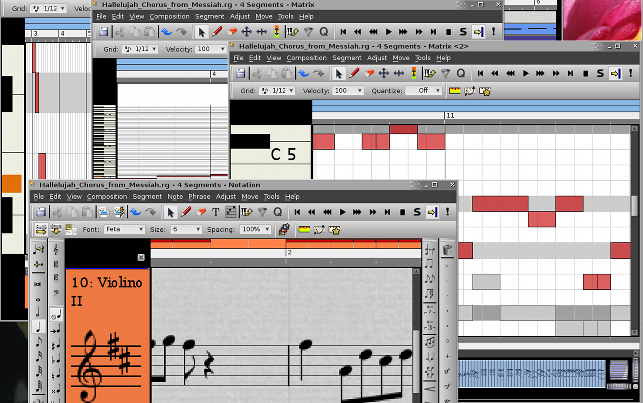Stop playback in Notation window transport
643x403 pixels.
[x=402, y=212]
